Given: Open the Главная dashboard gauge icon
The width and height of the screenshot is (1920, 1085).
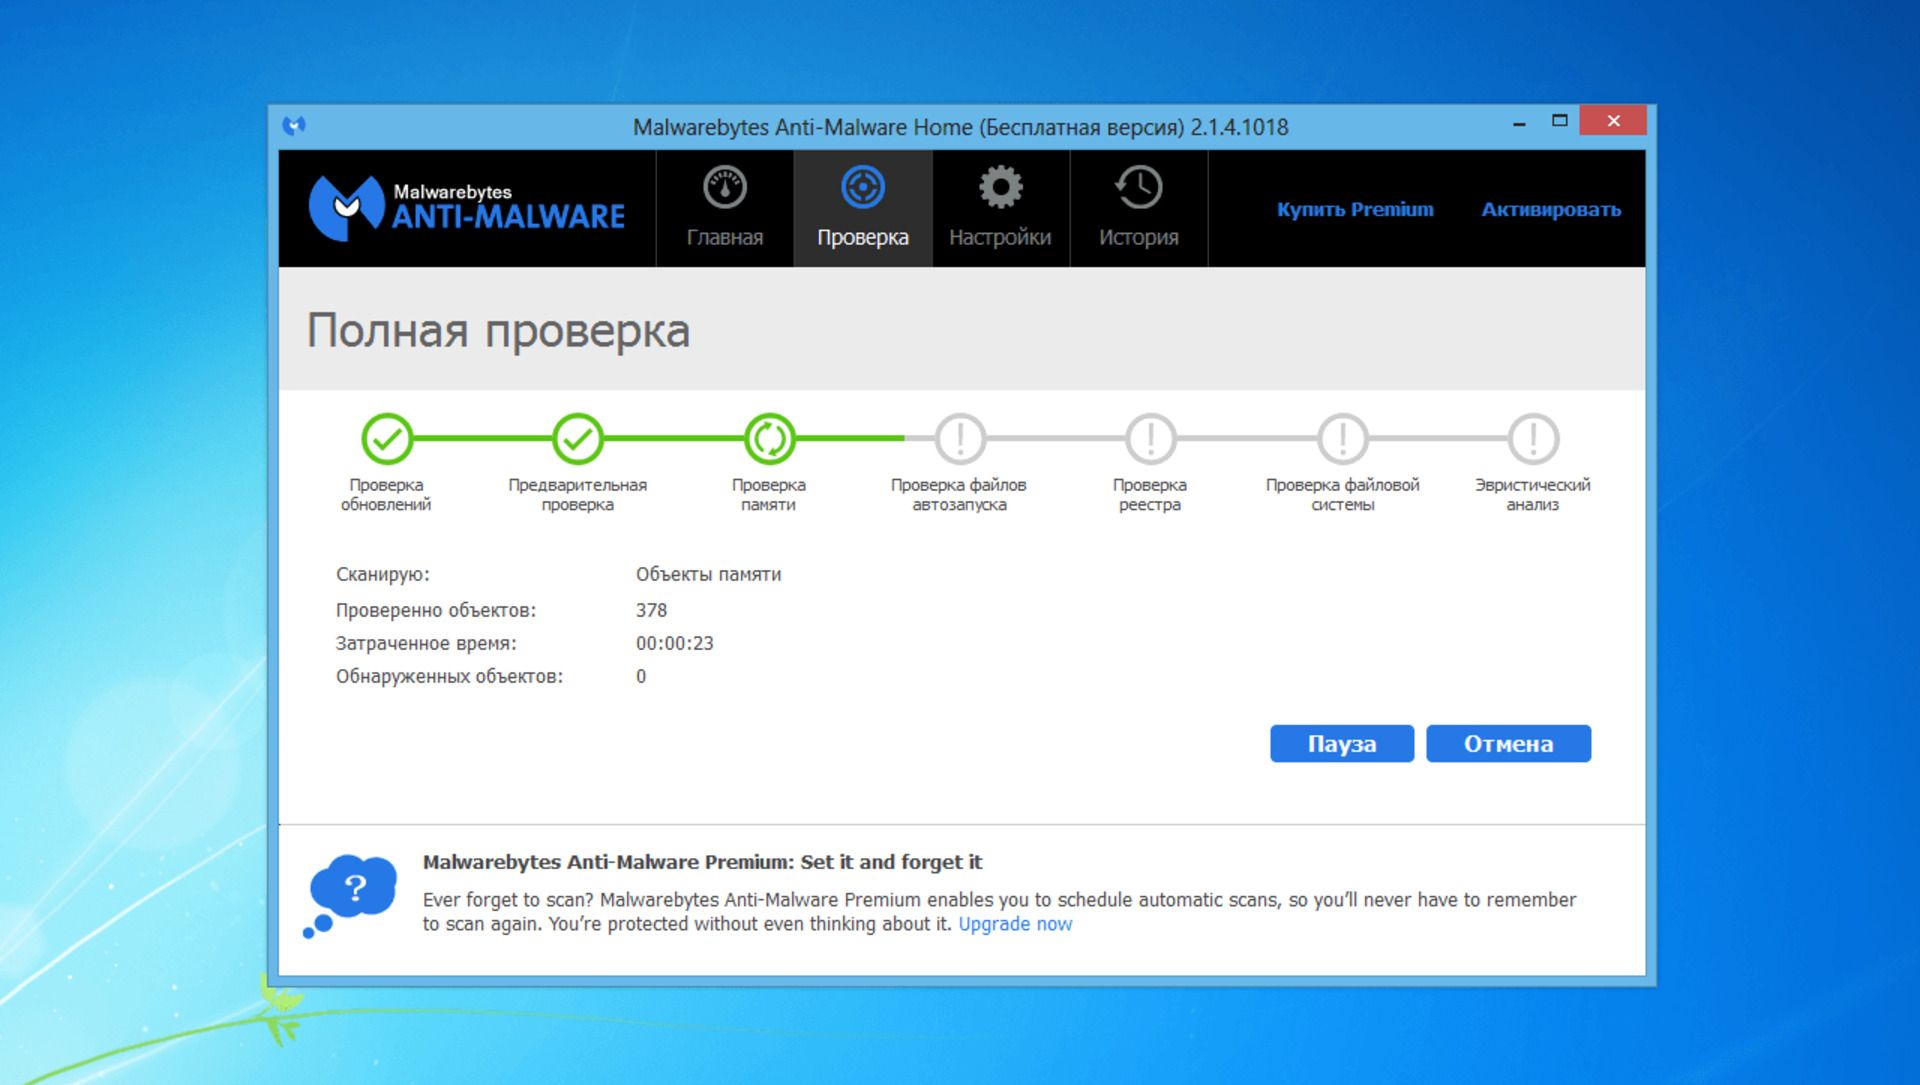Looking at the screenshot, I should [x=724, y=186].
